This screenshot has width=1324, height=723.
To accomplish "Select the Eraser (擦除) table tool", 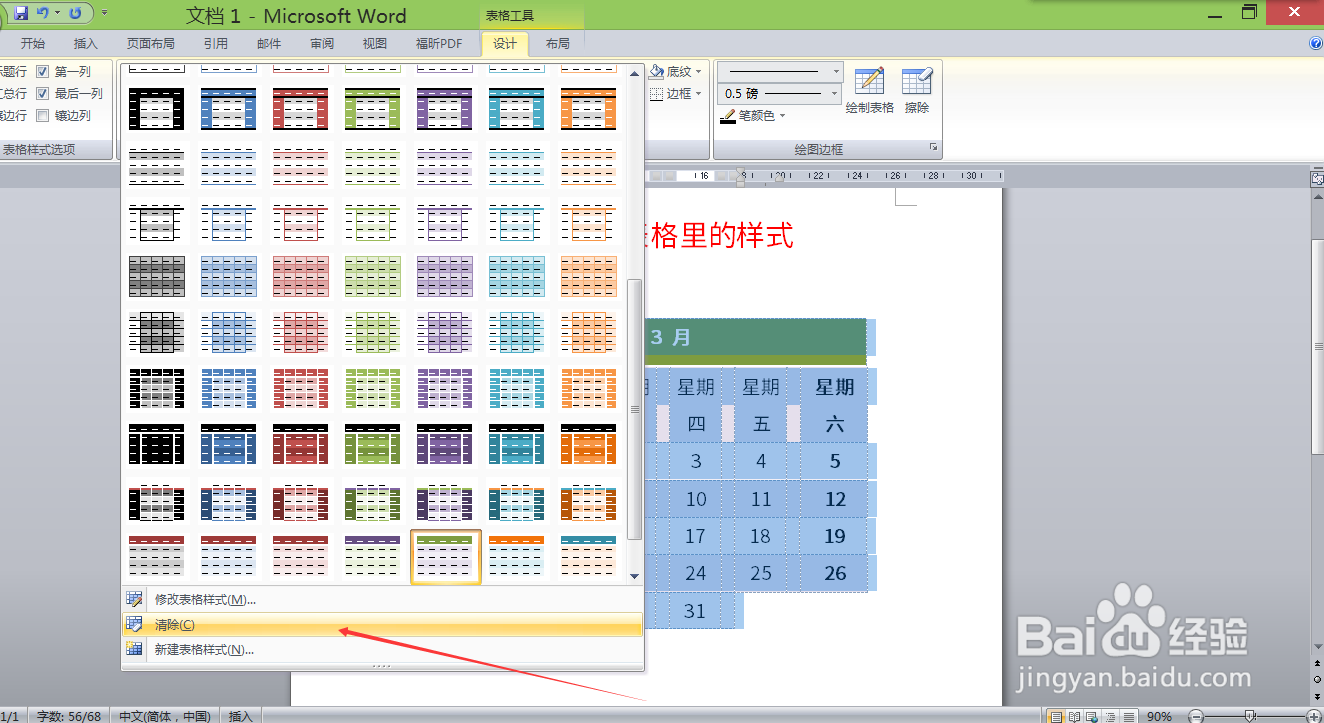I will (917, 81).
